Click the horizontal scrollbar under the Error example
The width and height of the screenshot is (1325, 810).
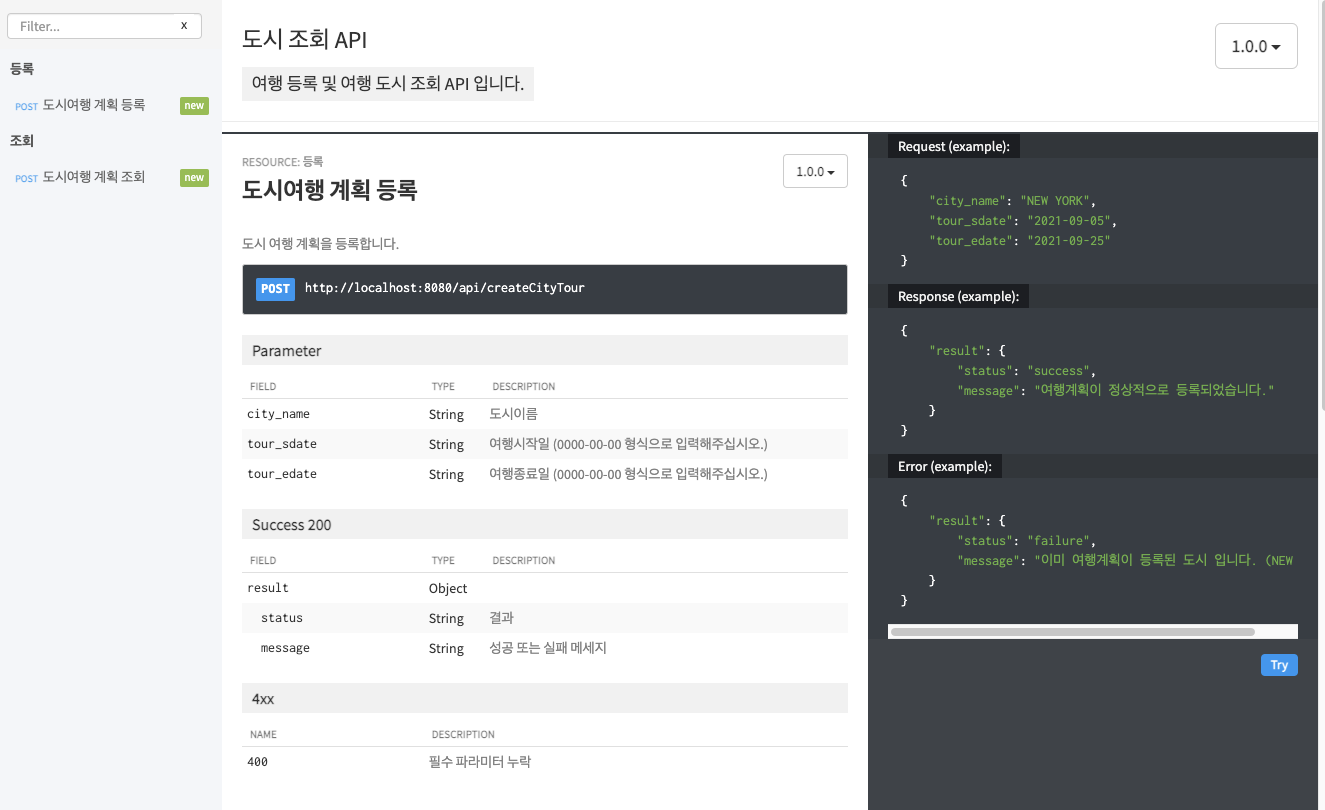tap(1072, 632)
